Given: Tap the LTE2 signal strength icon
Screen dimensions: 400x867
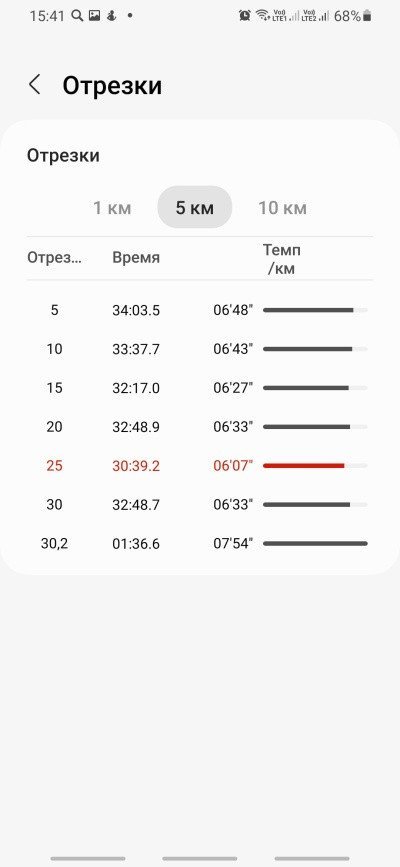Looking at the screenshot, I should [x=316, y=16].
